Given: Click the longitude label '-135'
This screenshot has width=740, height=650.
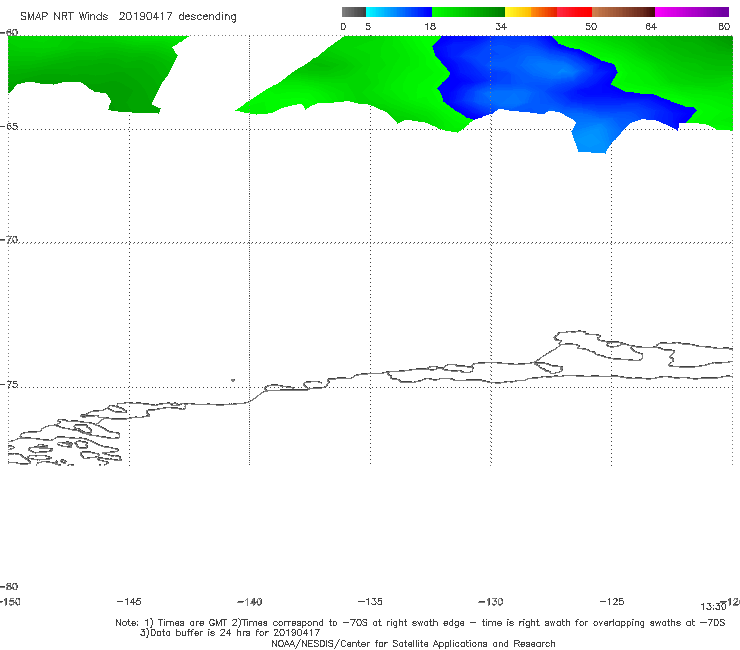Looking at the screenshot, I should [x=370, y=601].
